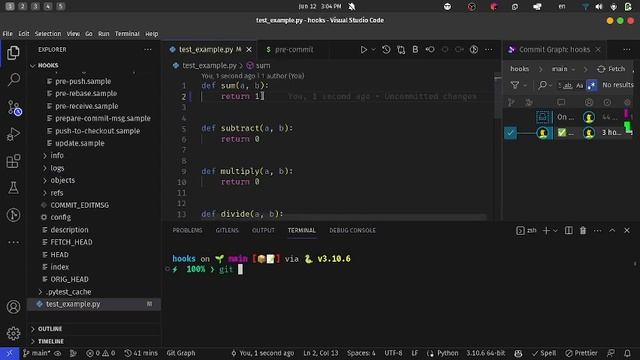Image resolution: width=640 pixels, height=360 pixels.
Task: Open the new terminal profile dropdown arrow
Action: tap(555, 231)
